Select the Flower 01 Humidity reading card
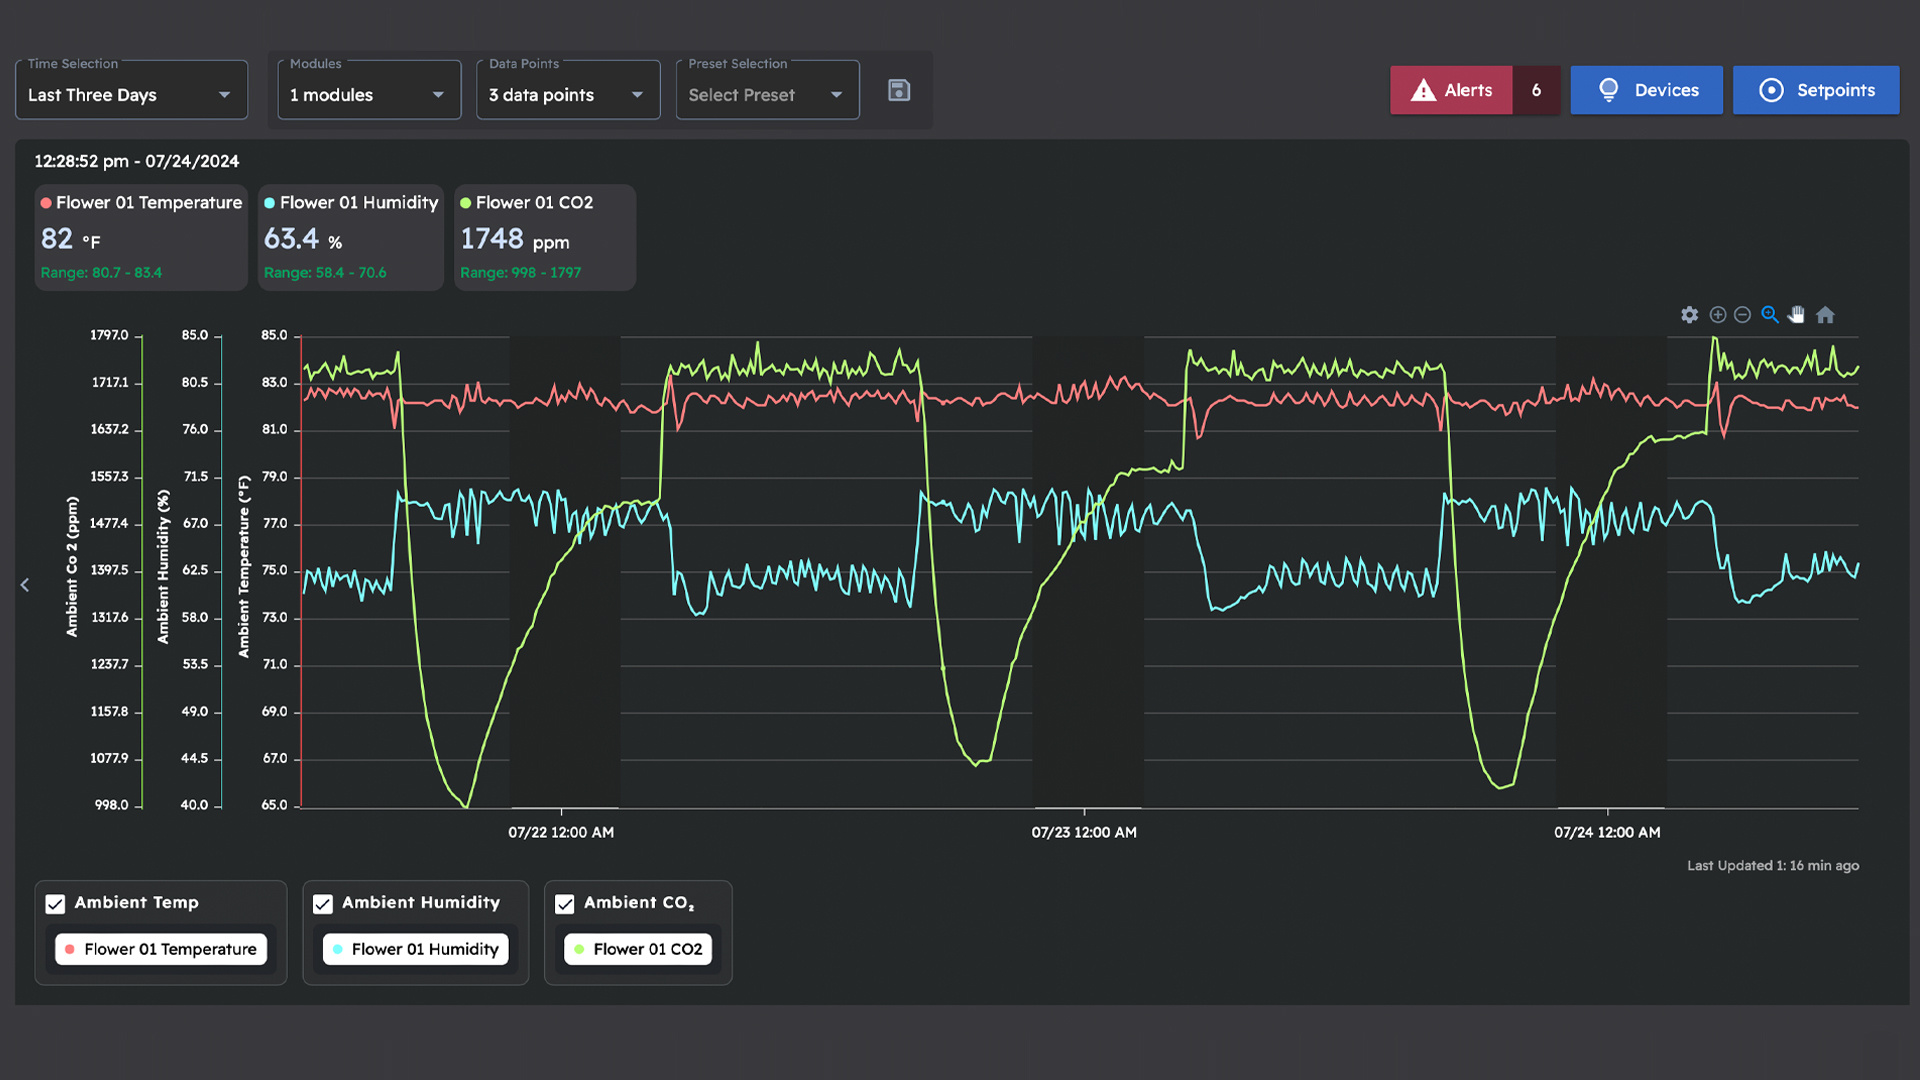The height and width of the screenshot is (1080, 1920). click(x=350, y=237)
